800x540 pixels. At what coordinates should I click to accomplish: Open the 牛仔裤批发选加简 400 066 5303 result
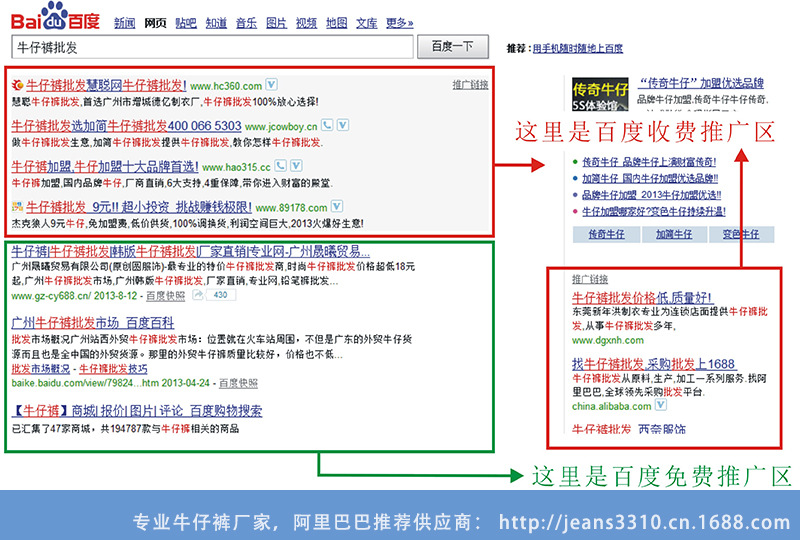click(x=126, y=126)
